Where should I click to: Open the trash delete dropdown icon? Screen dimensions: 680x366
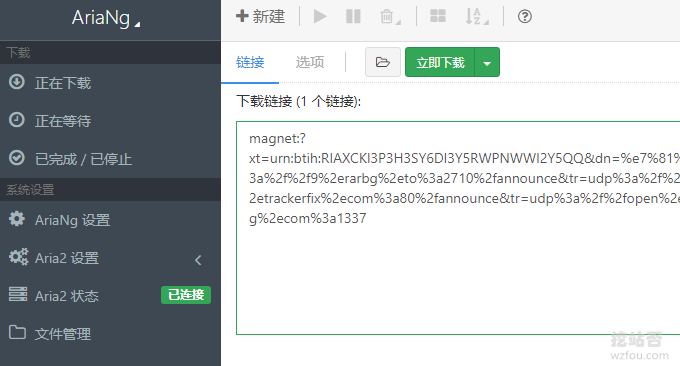point(390,17)
